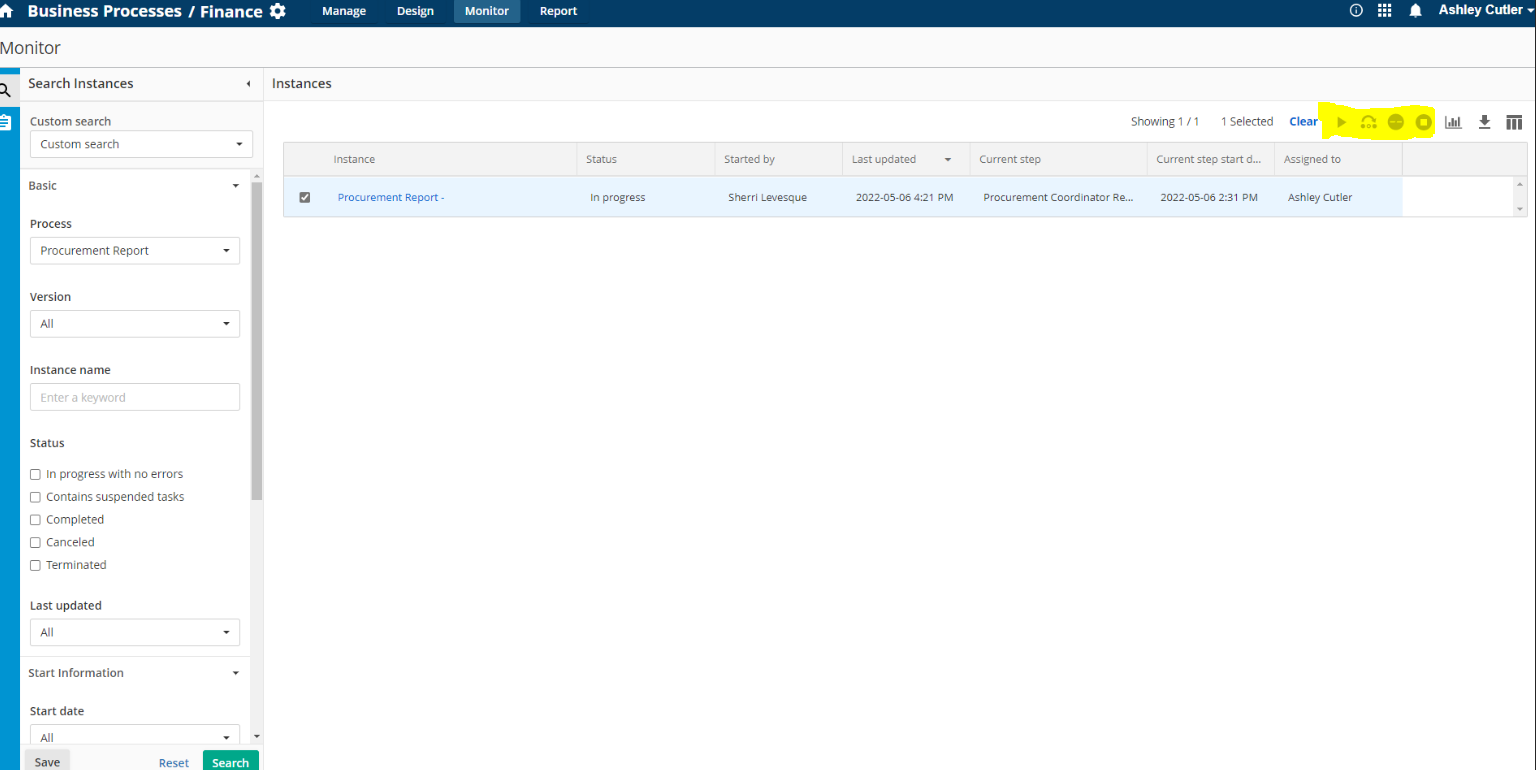1536x770 pixels.
Task: Click the resume (play) instance icon
Action: (1342, 122)
